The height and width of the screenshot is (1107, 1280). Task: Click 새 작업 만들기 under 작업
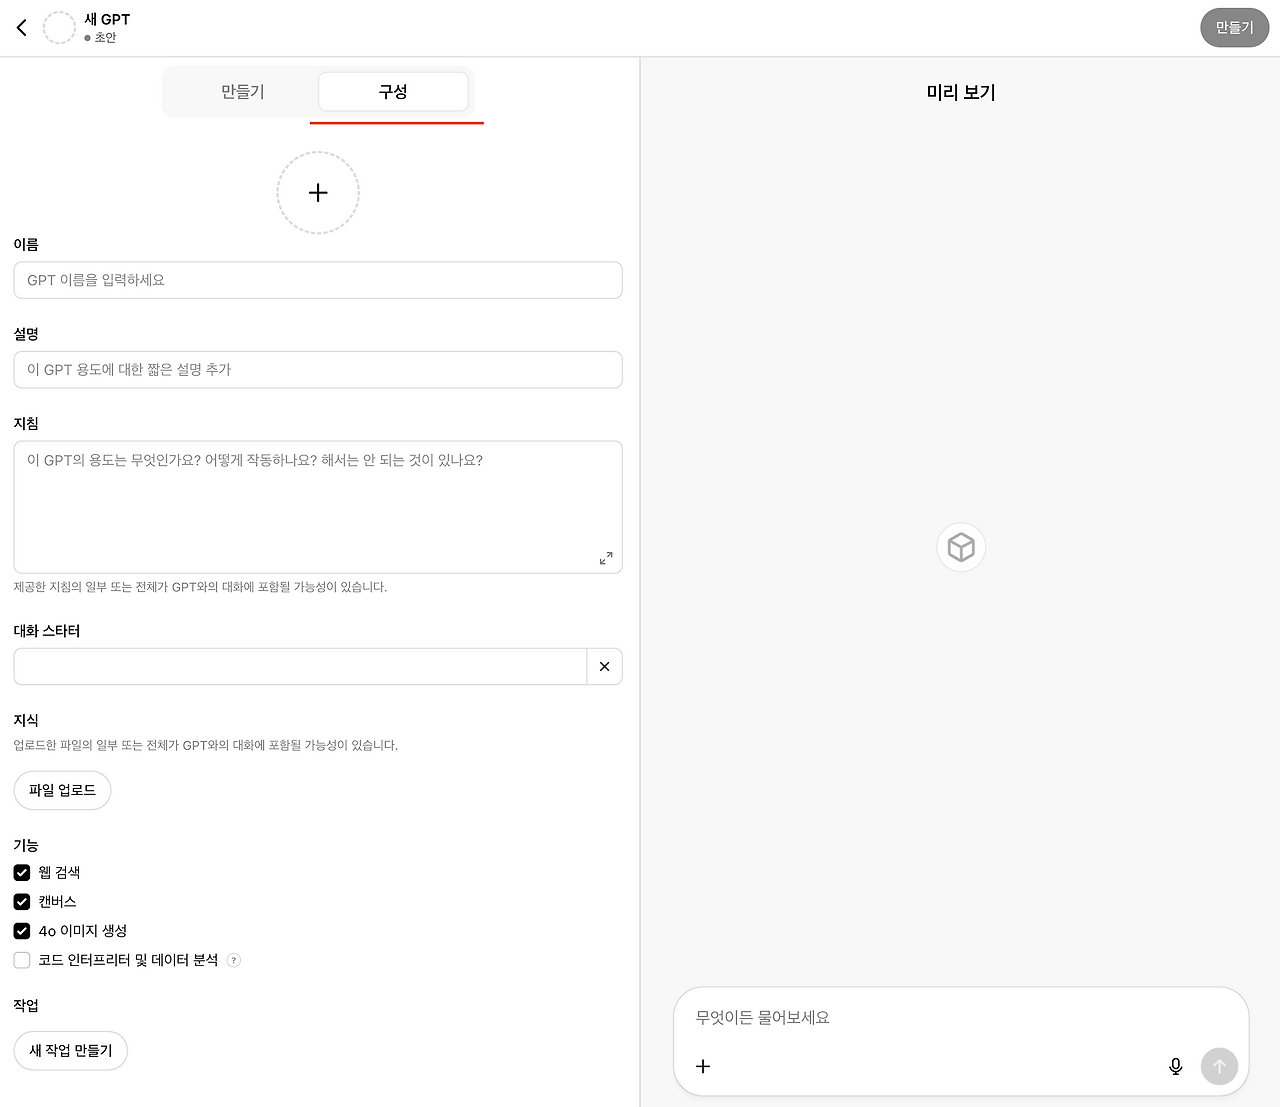tap(70, 1050)
